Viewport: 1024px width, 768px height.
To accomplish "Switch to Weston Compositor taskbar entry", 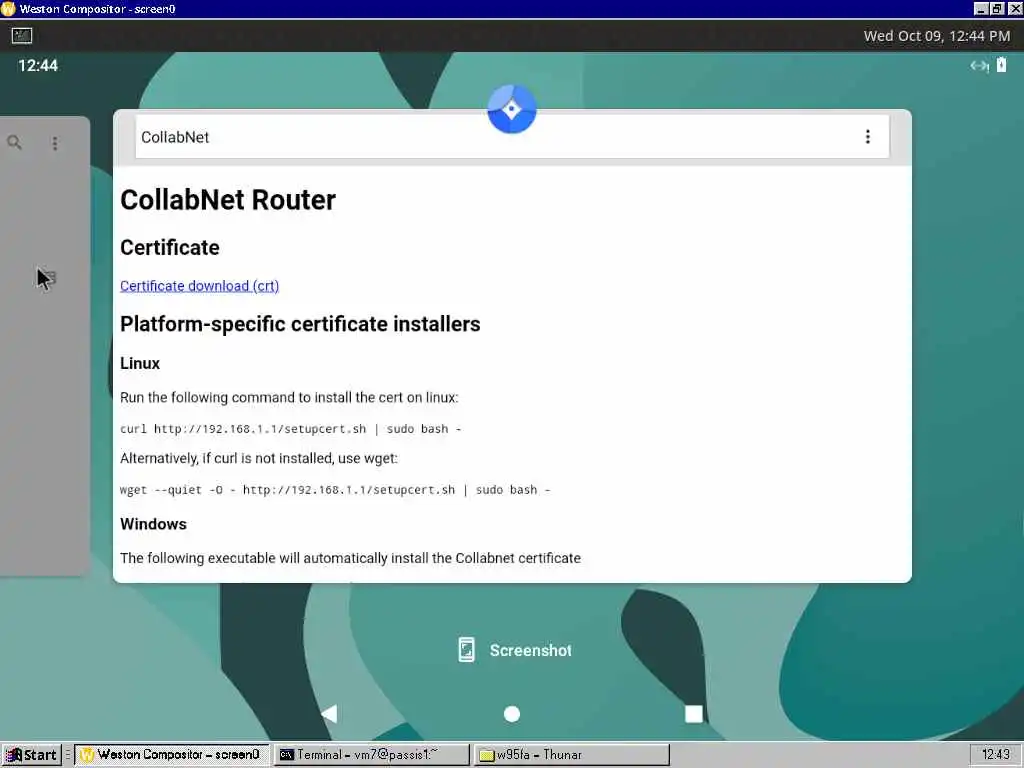I will point(171,755).
